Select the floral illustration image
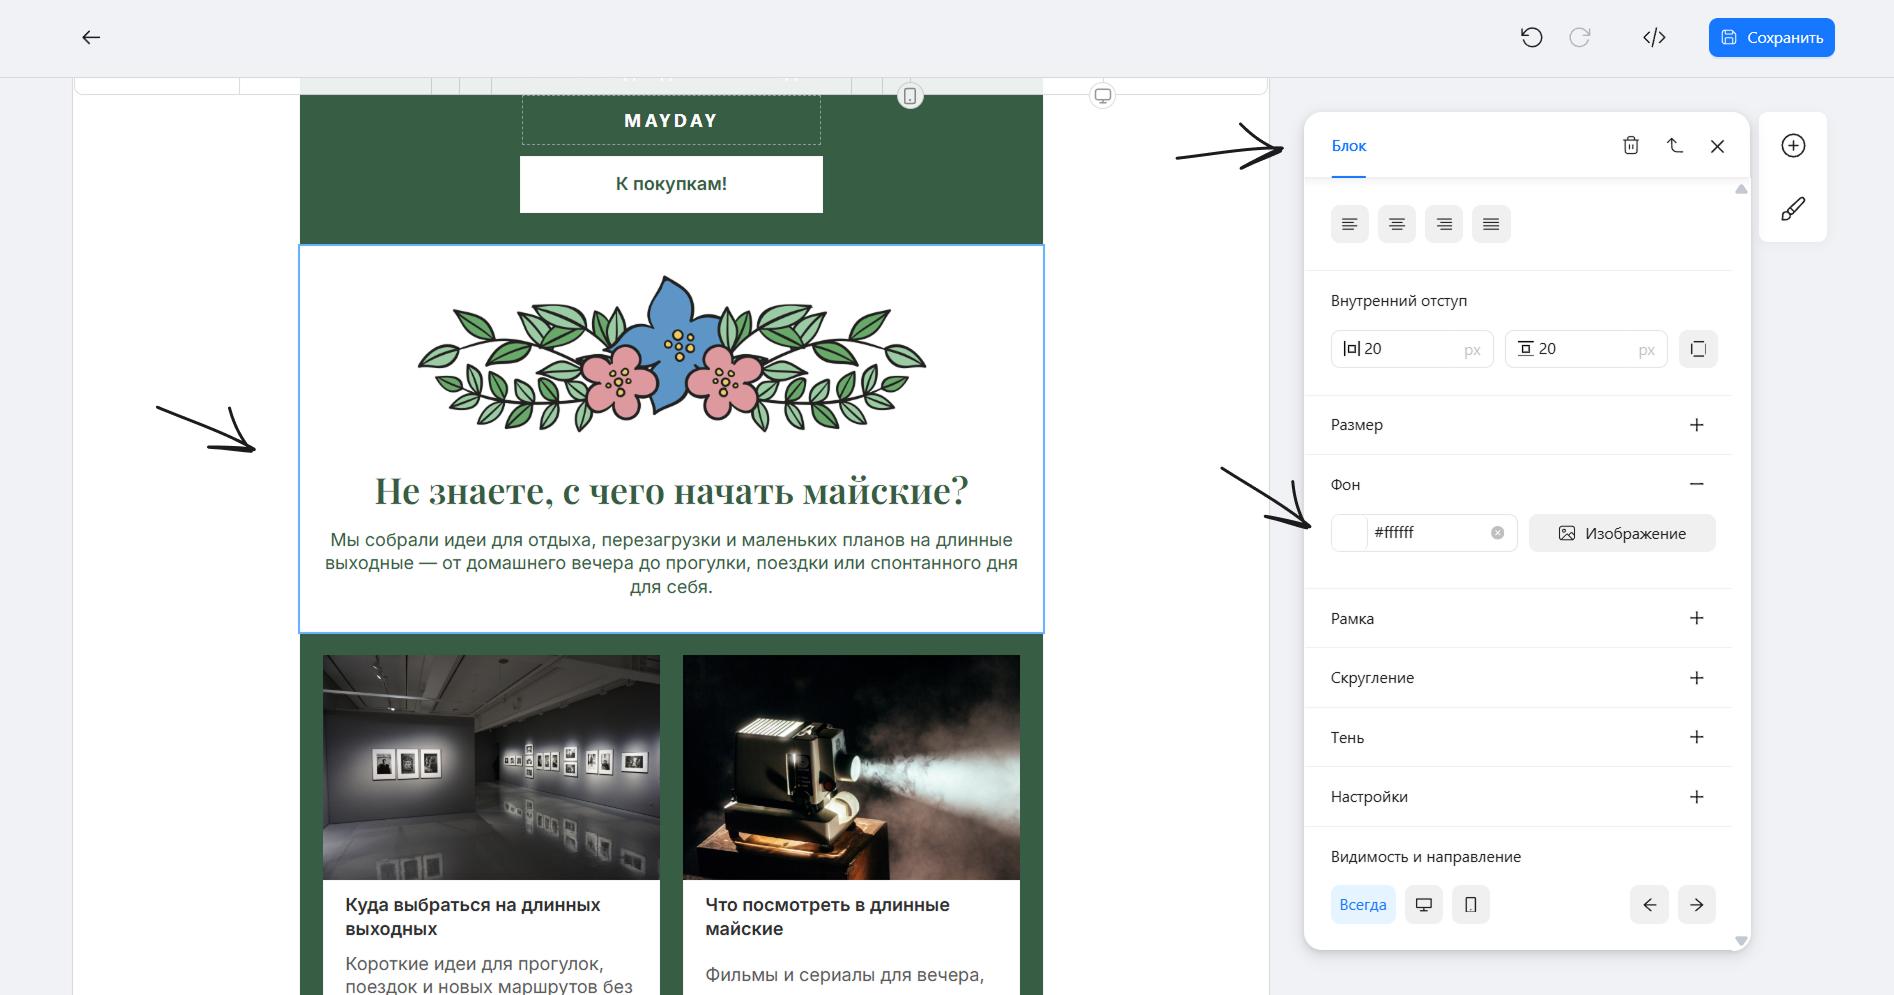This screenshot has height=995, width=1894. 671,354
